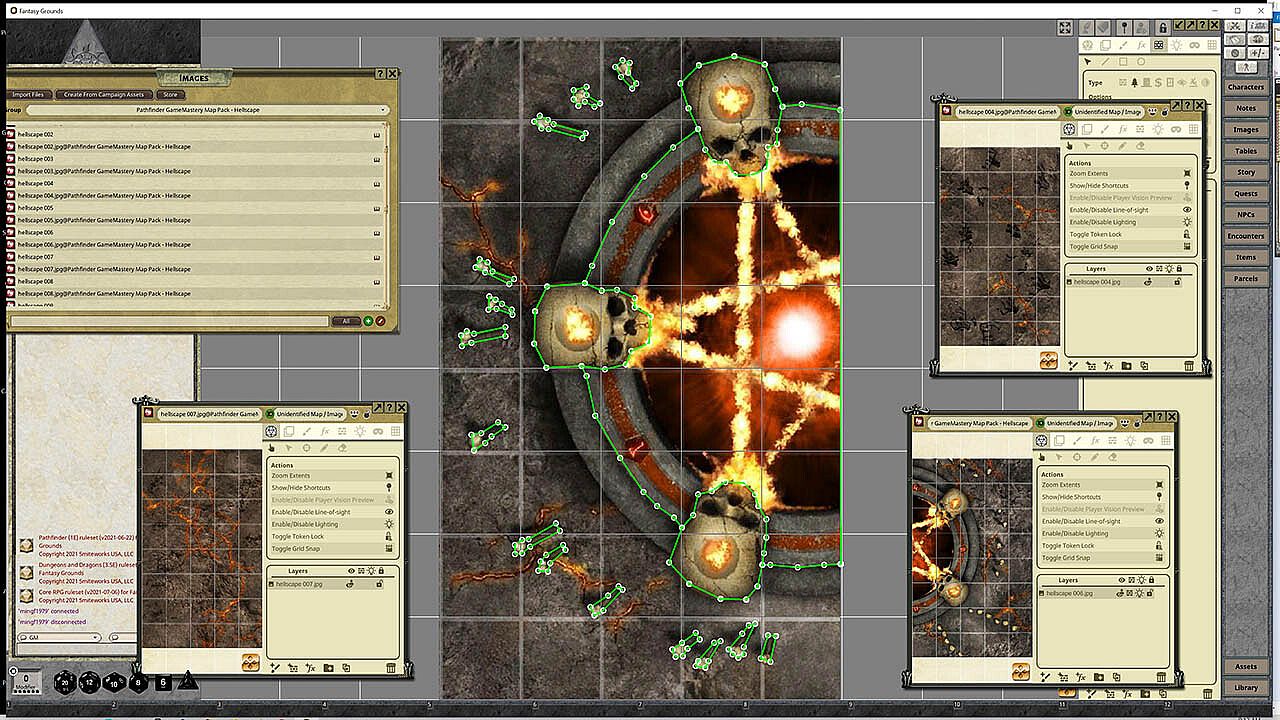This screenshot has width=1280, height=720.
Task: Select hellscape 004.jpg layer row
Action: (x=1131, y=282)
